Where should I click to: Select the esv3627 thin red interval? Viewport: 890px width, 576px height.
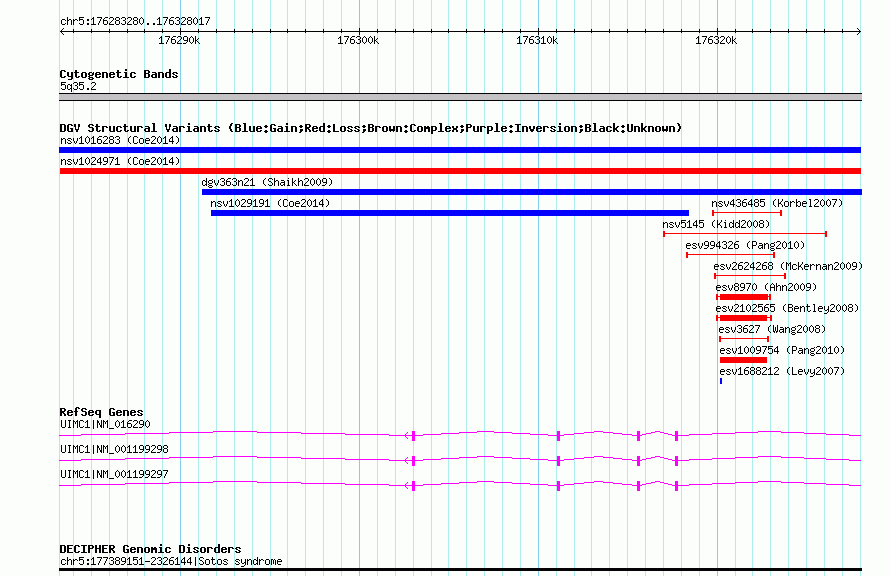[744, 339]
